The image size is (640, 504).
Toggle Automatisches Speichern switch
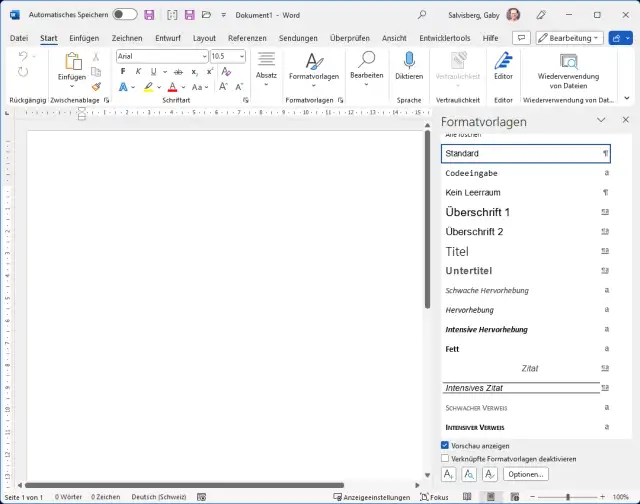pyautogui.click(x=125, y=15)
